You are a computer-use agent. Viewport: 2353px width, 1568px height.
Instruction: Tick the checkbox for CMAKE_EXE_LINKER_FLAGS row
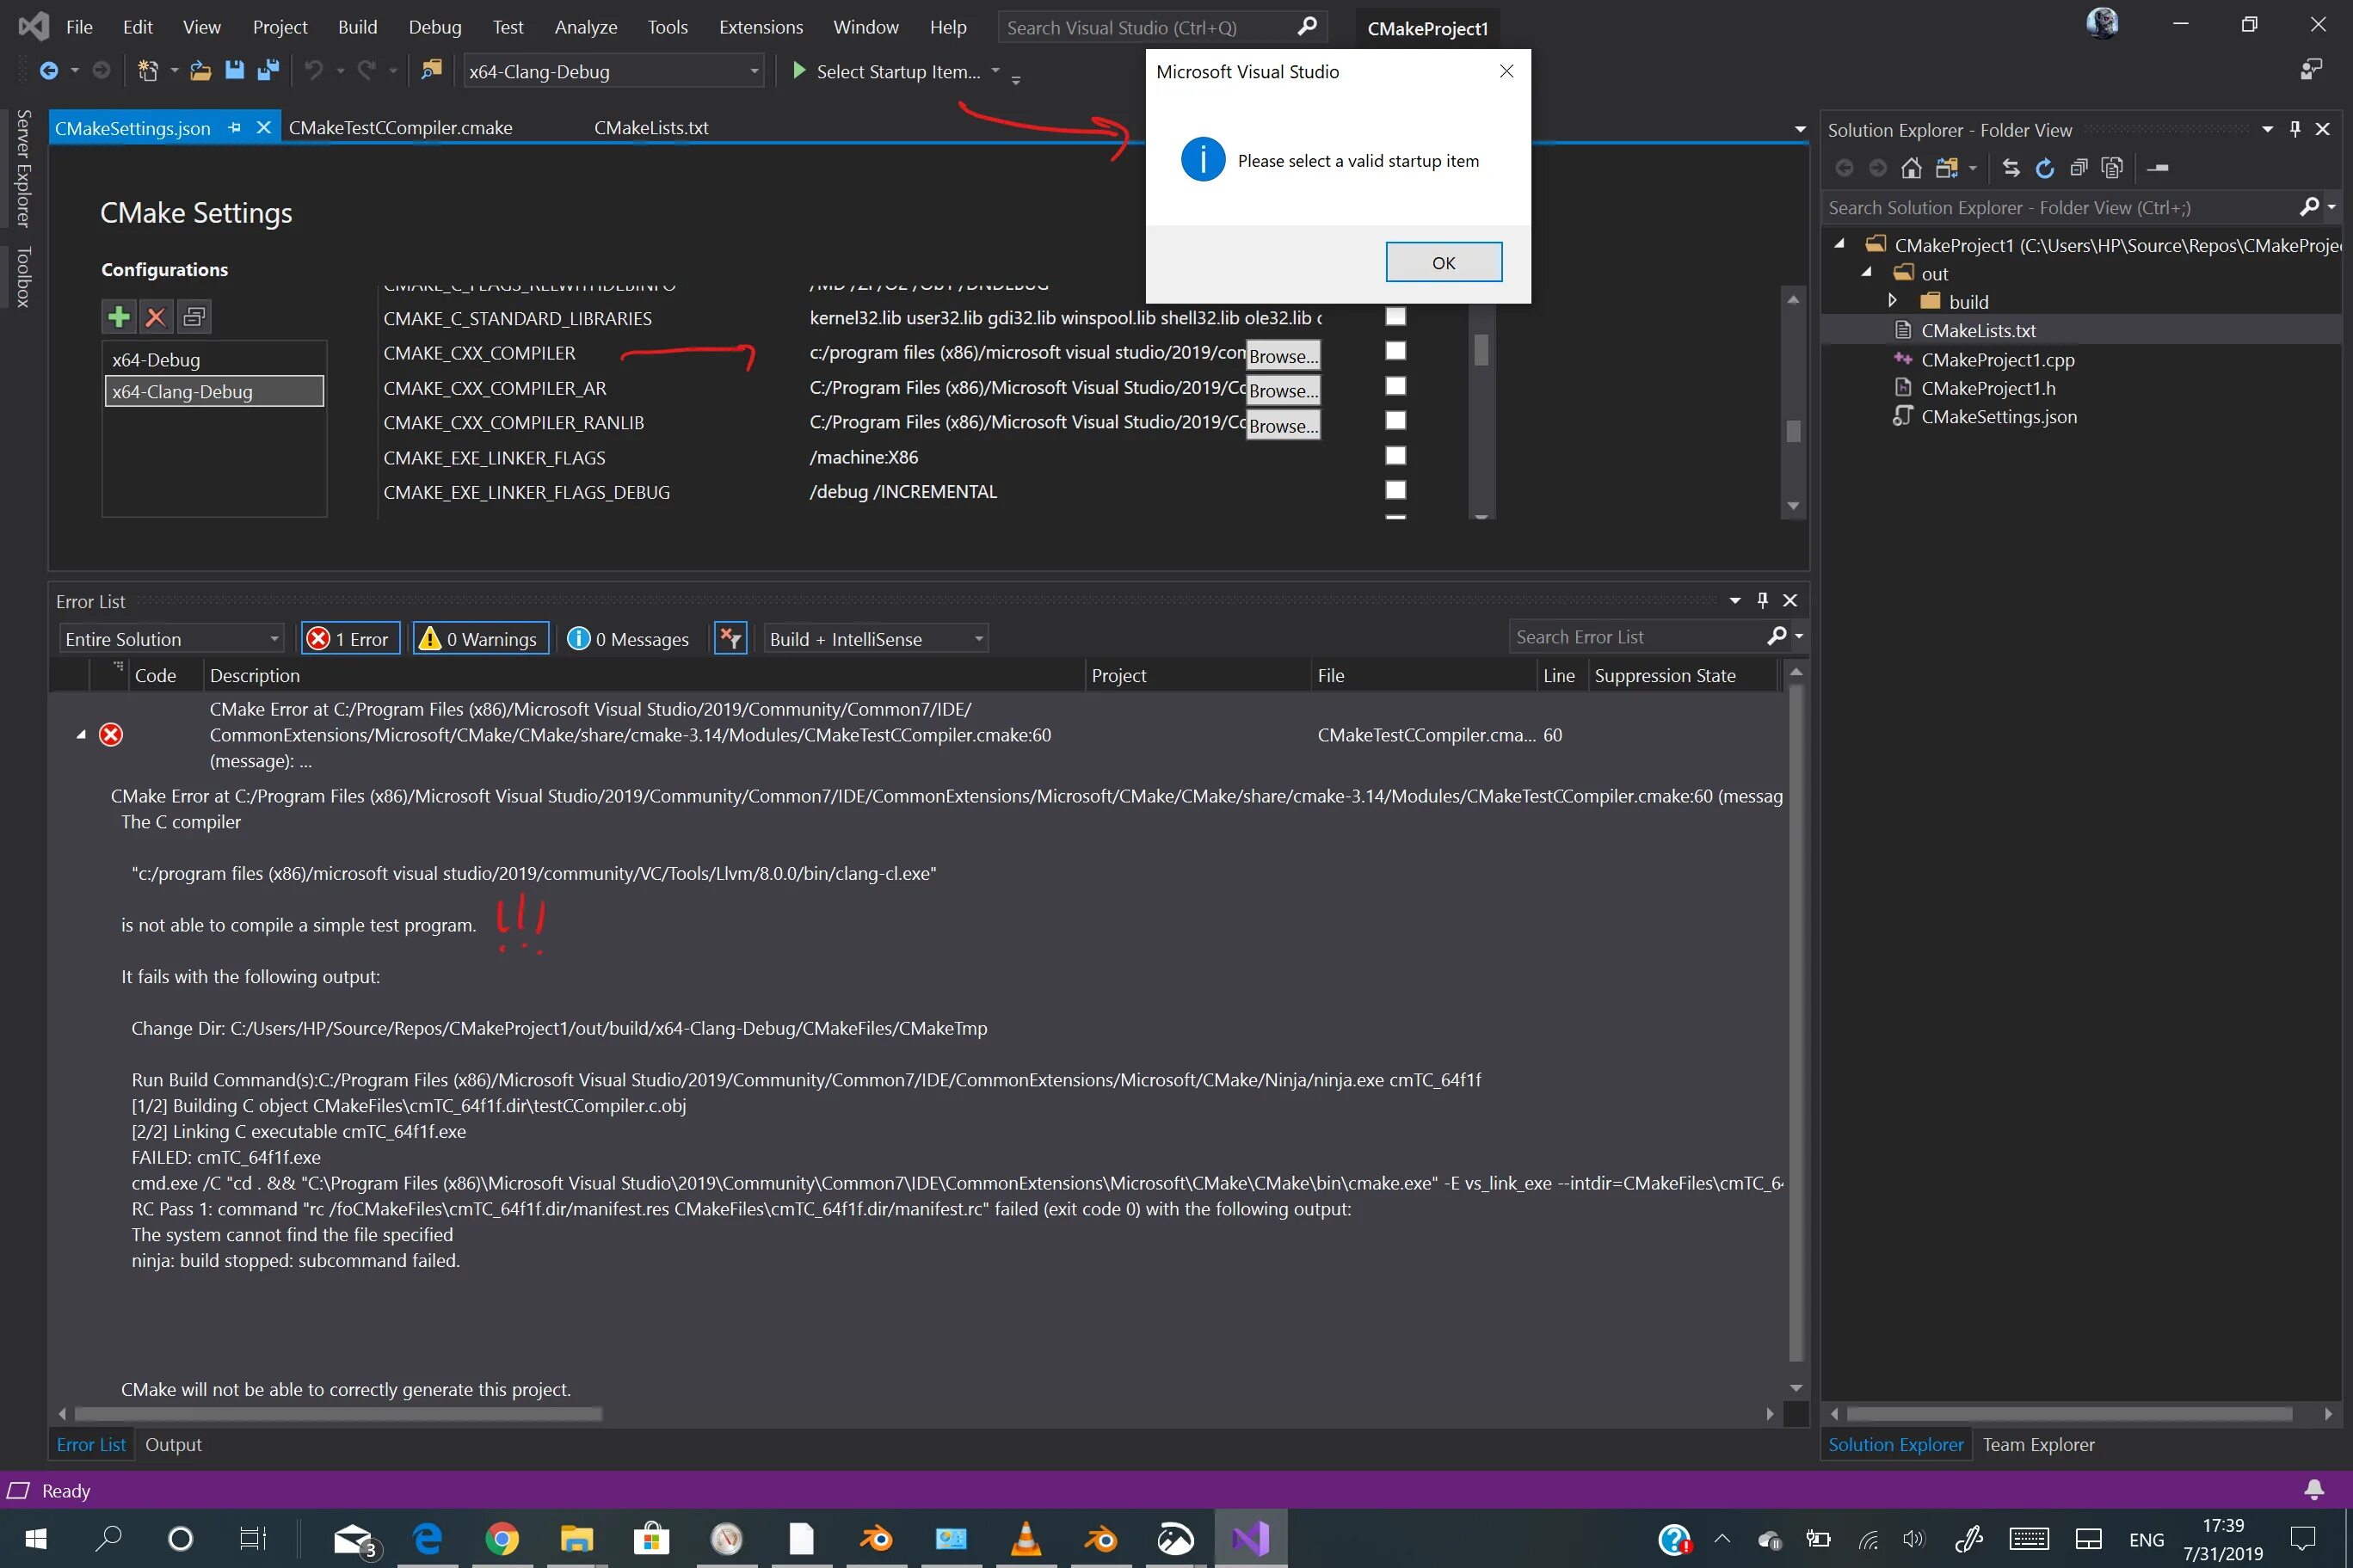click(1395, 456)
